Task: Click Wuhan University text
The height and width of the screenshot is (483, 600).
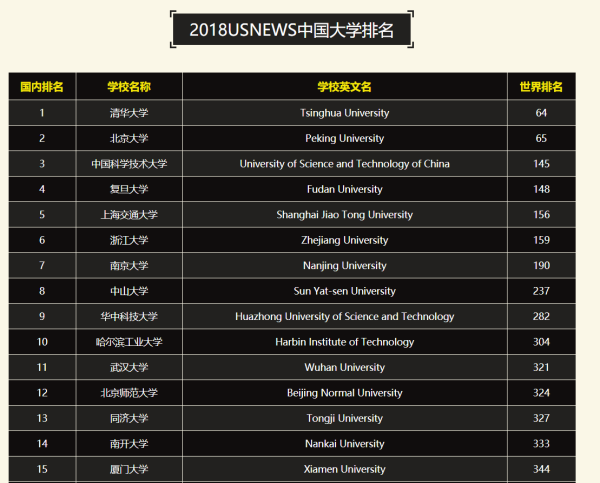Action: (344, 367)
